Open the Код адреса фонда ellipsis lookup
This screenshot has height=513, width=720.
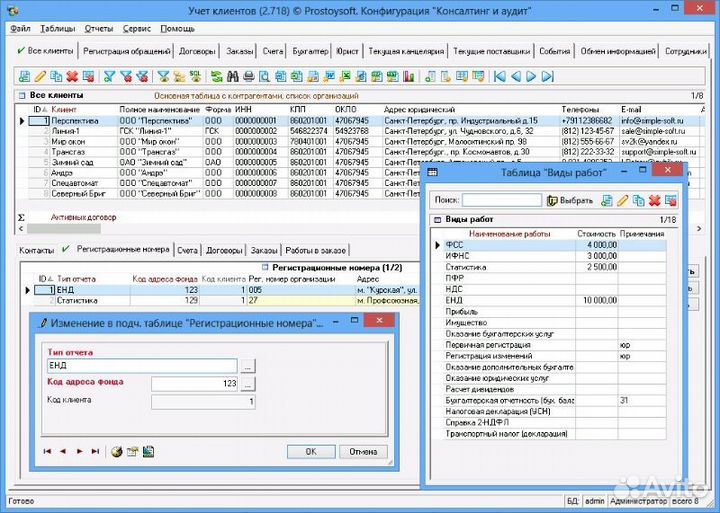(x=248, y=384)
